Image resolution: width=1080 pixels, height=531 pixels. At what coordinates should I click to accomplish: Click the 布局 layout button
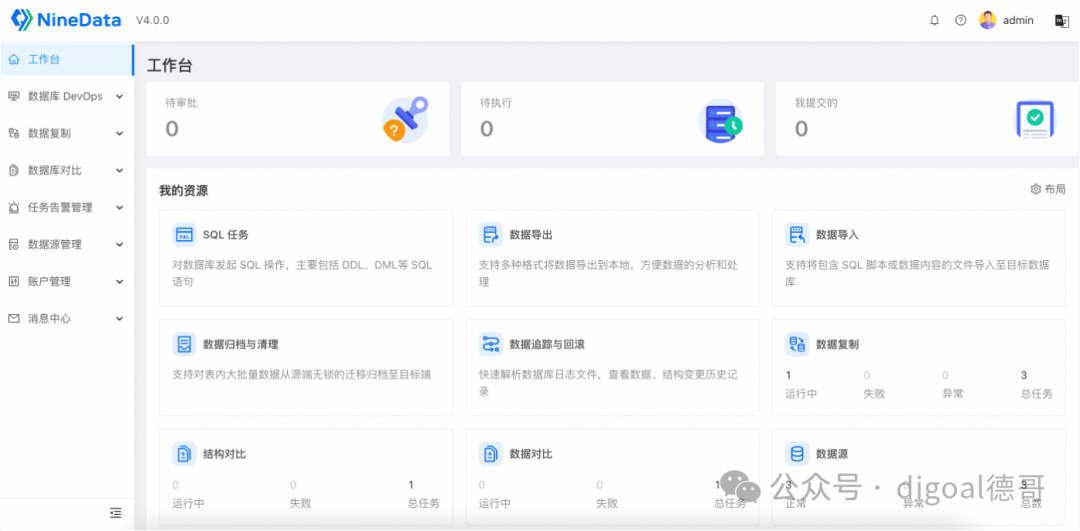(x=1048, y=189)
